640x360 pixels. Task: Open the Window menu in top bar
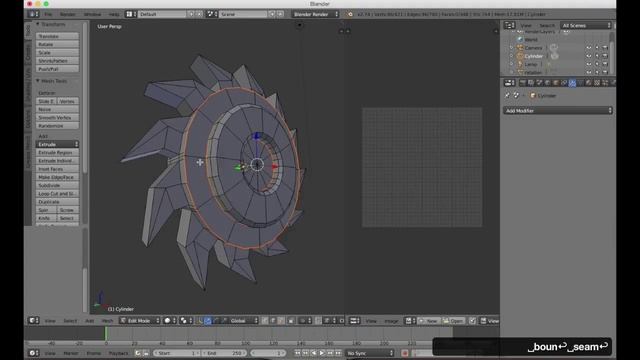tap(93, 14)
